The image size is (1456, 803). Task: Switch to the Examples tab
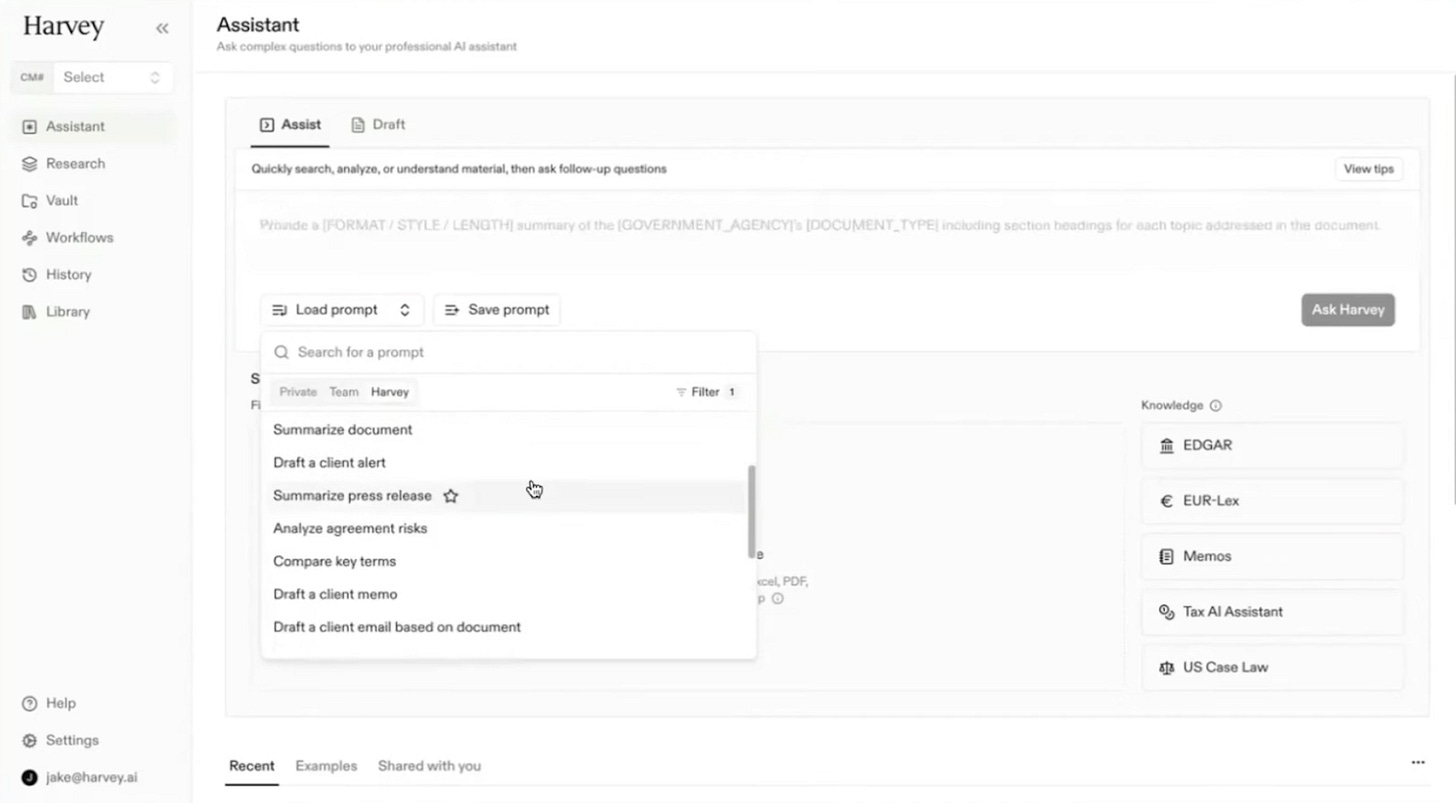coord(326,766)
